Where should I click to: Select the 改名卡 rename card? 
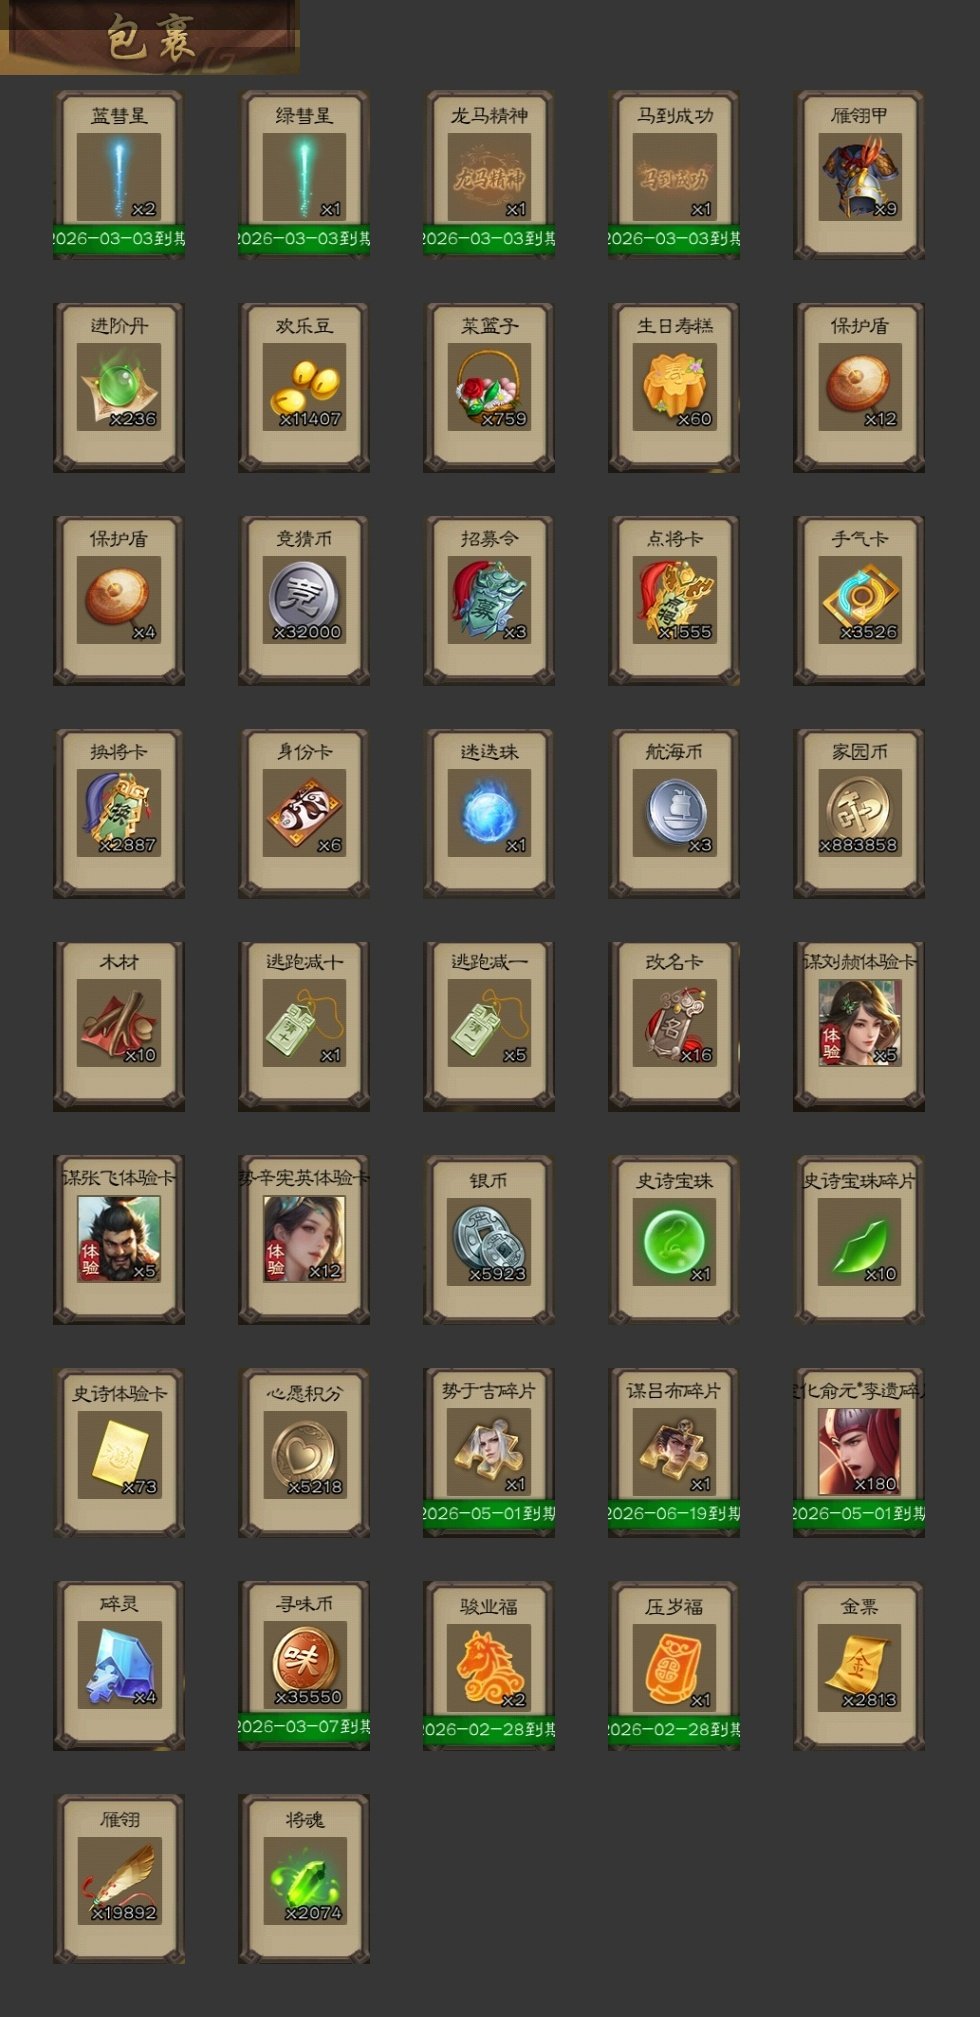point(674,1026)
